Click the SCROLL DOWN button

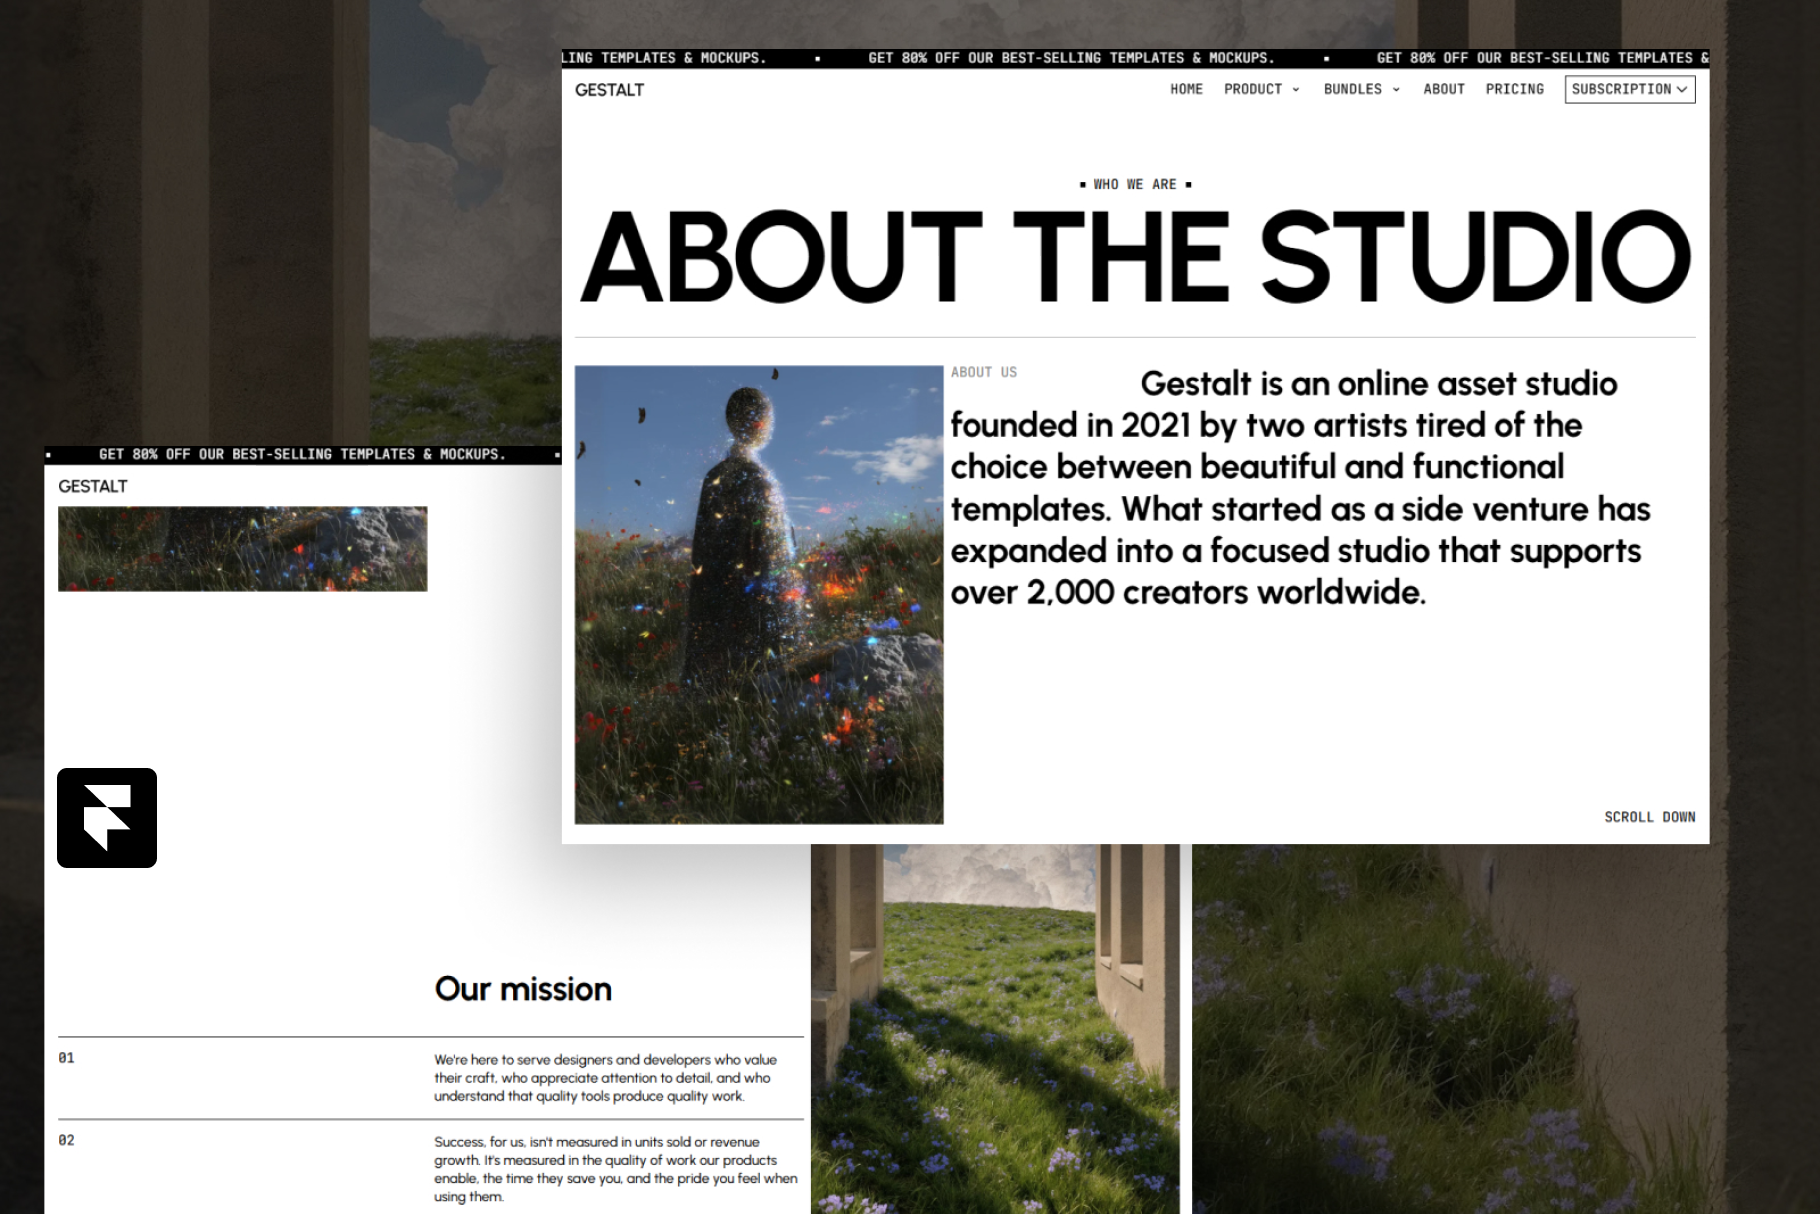point(1649,817)
